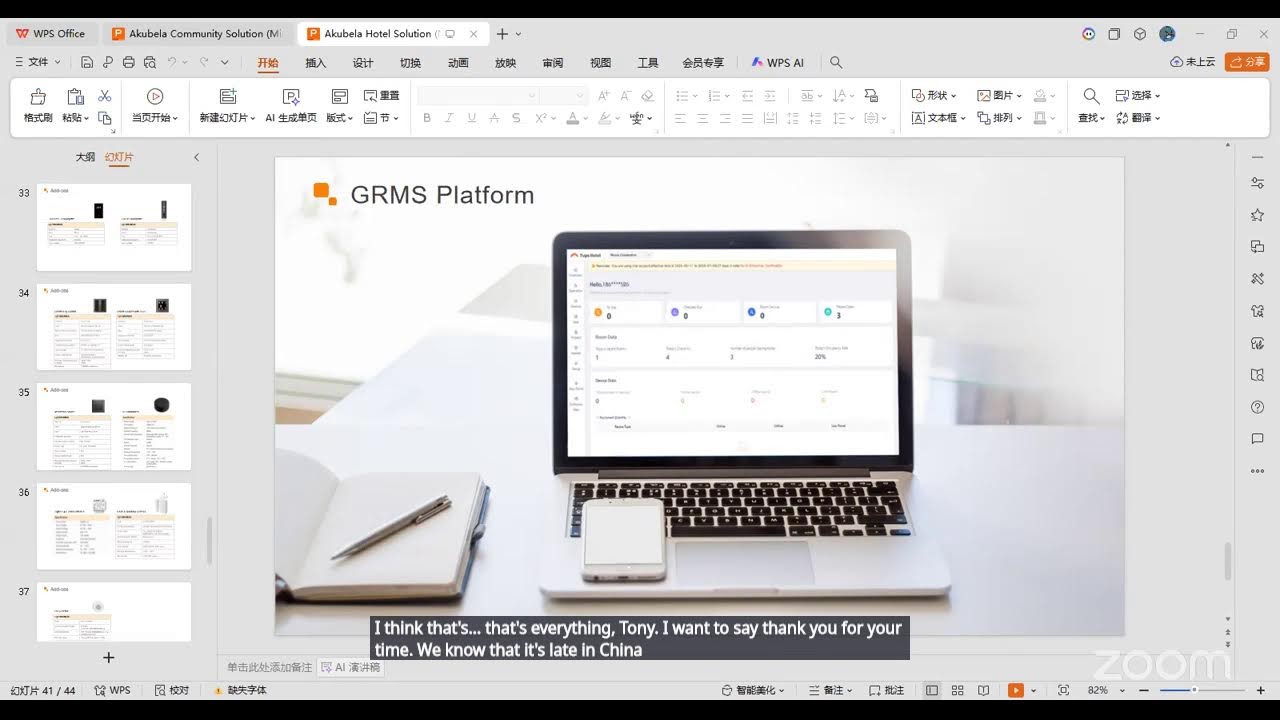1280x720 pixels.
Task: Click the not-uploaded cloud (未上云) button
Action: click(x=1193, y=62)
